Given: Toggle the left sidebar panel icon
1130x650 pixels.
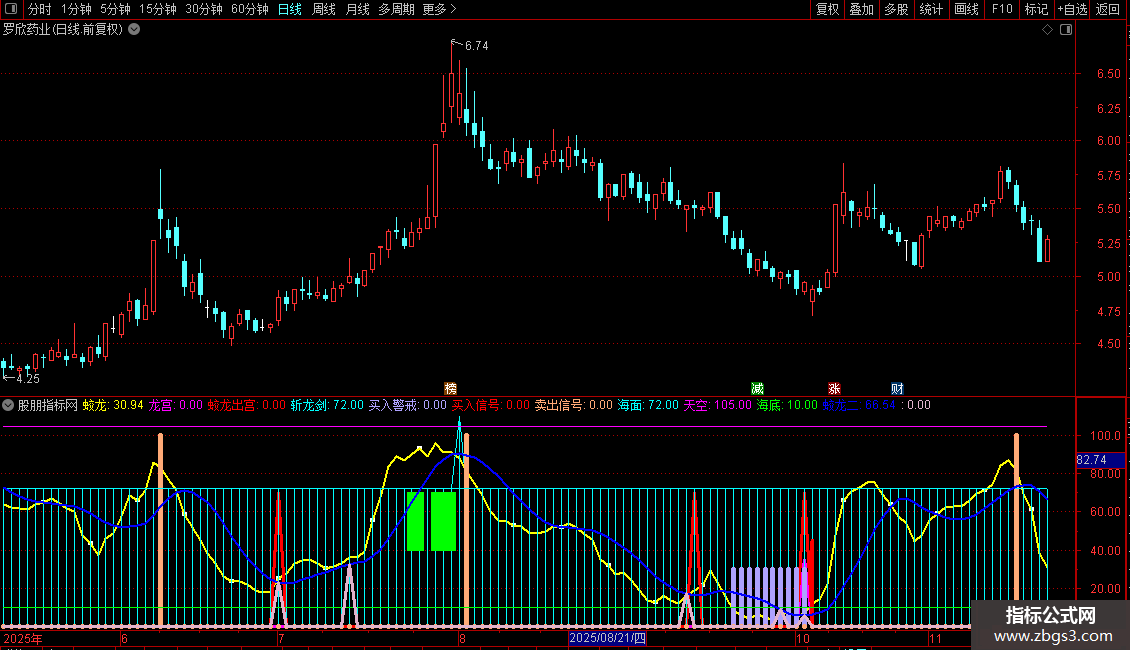Looking at the screenshot, I should [11, 9].
